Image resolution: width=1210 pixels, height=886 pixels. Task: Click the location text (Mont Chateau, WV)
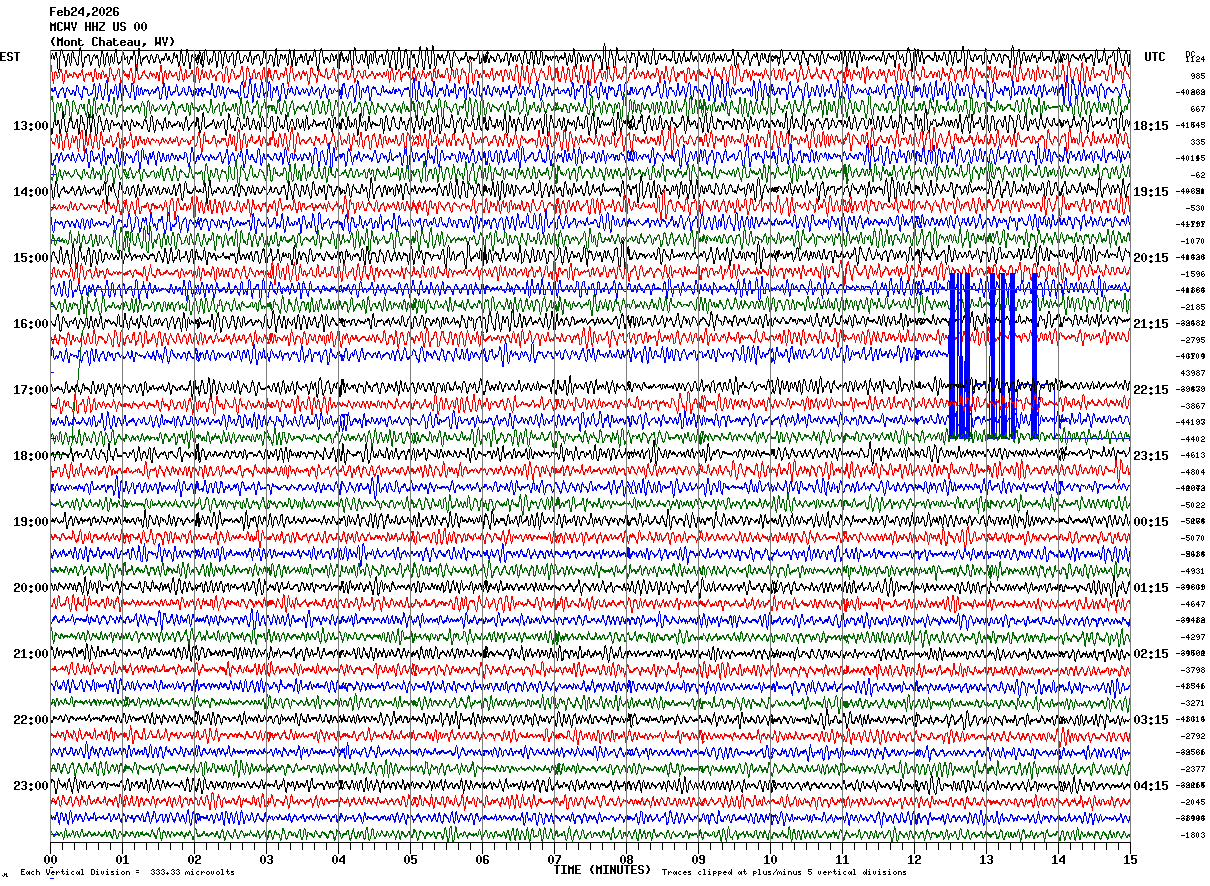pos(112,42)
